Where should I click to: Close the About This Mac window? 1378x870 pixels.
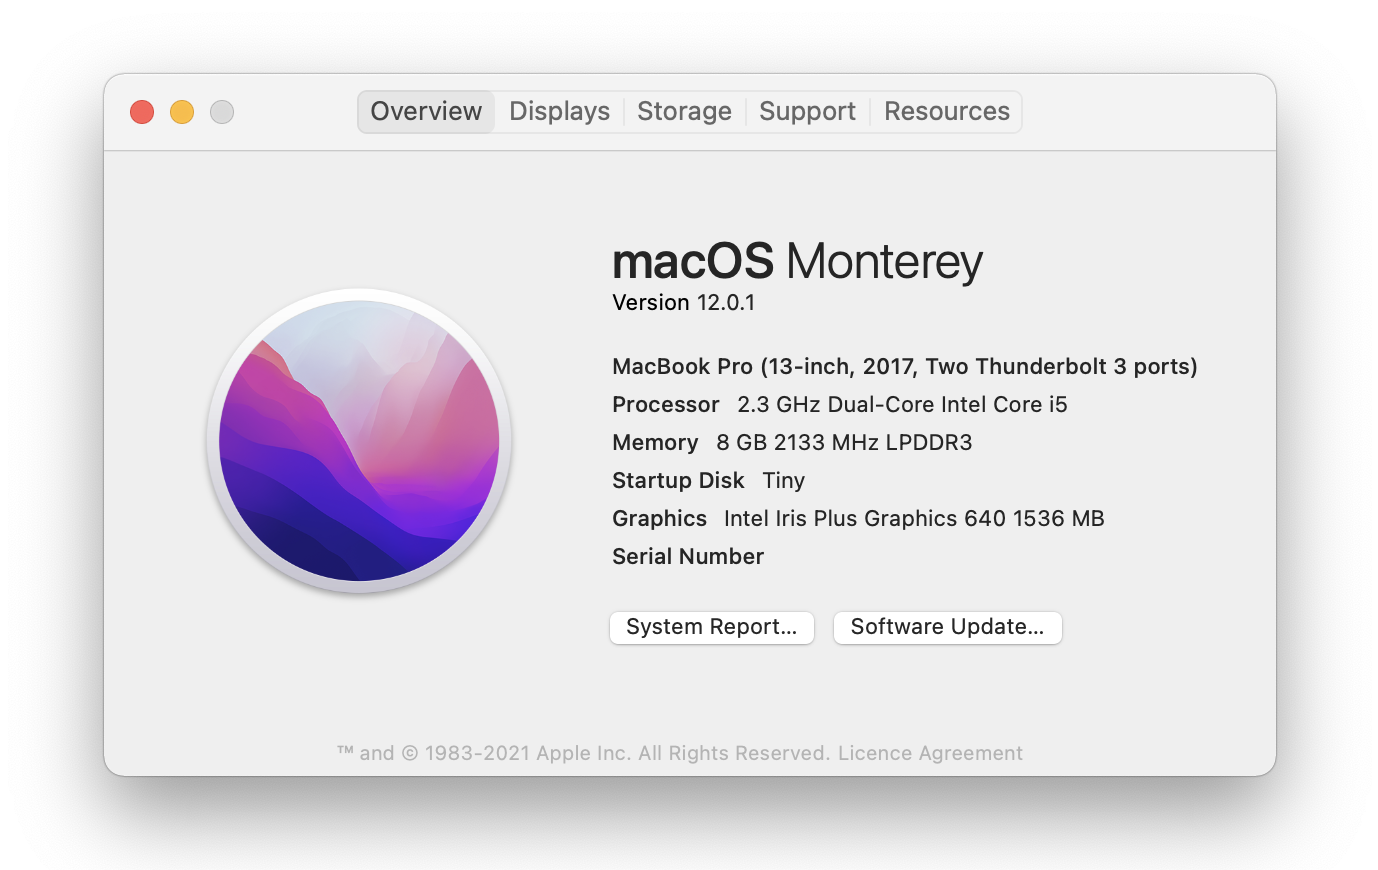tap(142, 112)
